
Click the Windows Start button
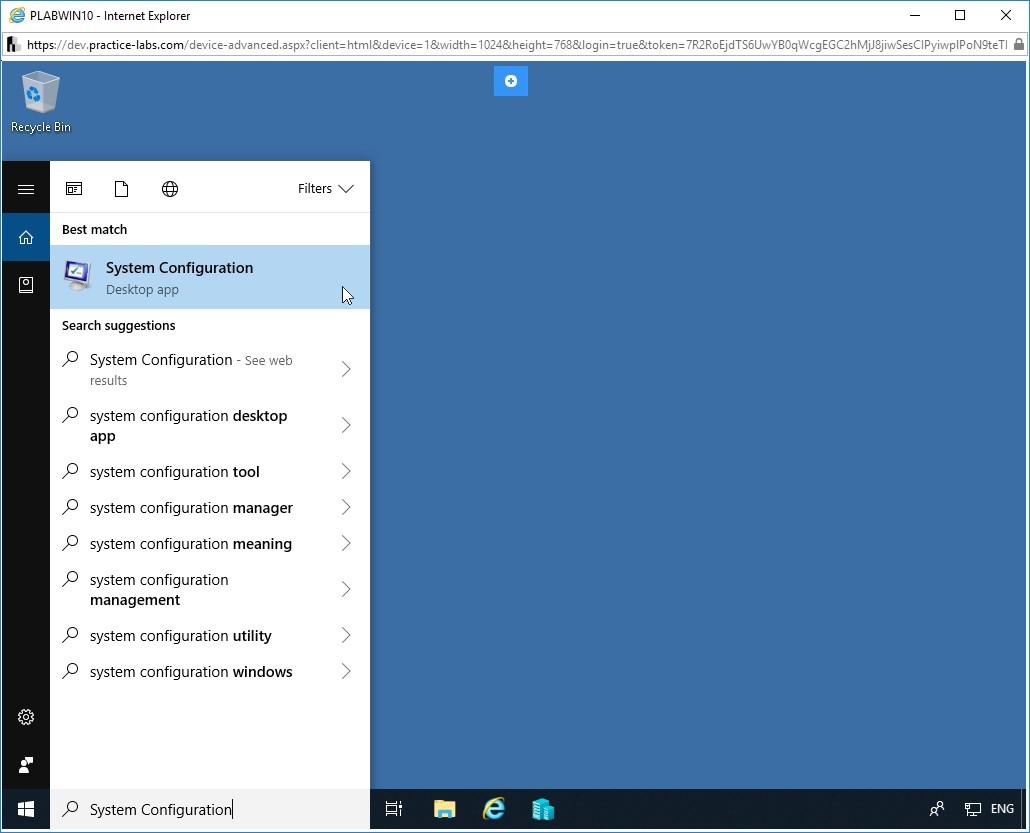pos(26,809)
